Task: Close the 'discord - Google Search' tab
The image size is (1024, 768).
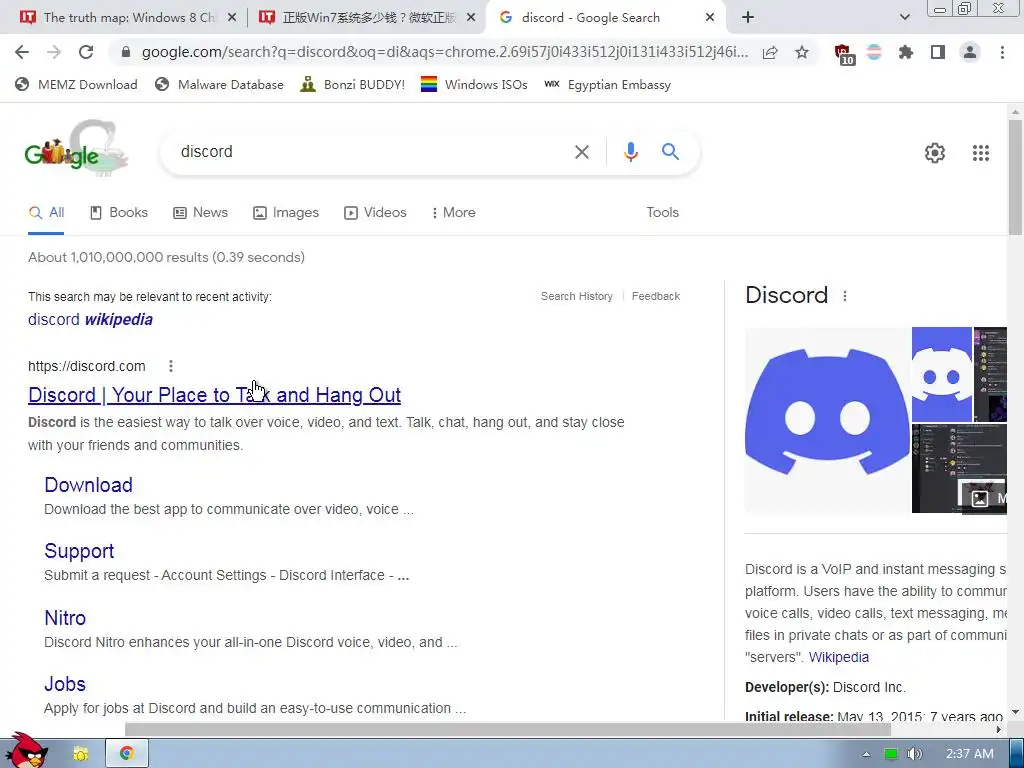Action: click(x=710, y=18)
